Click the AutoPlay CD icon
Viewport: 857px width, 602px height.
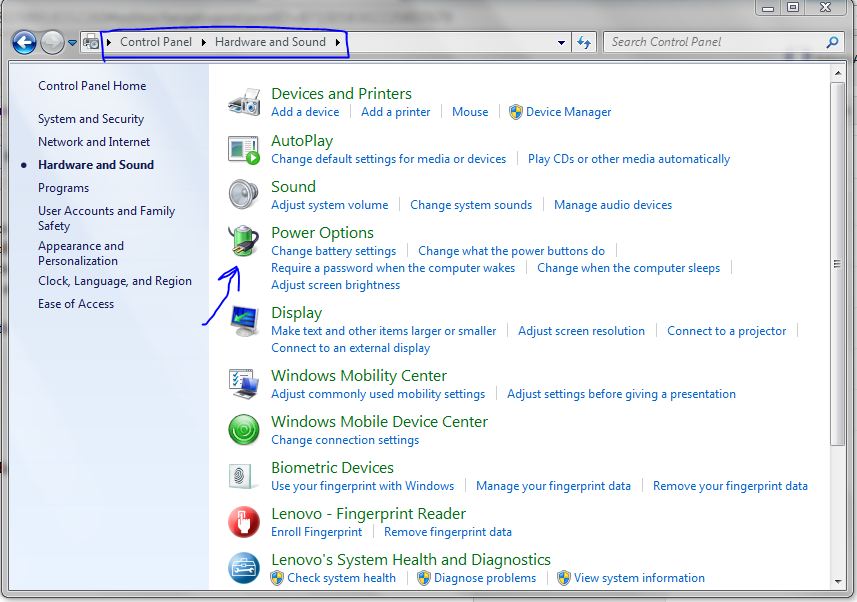[243, 149]
